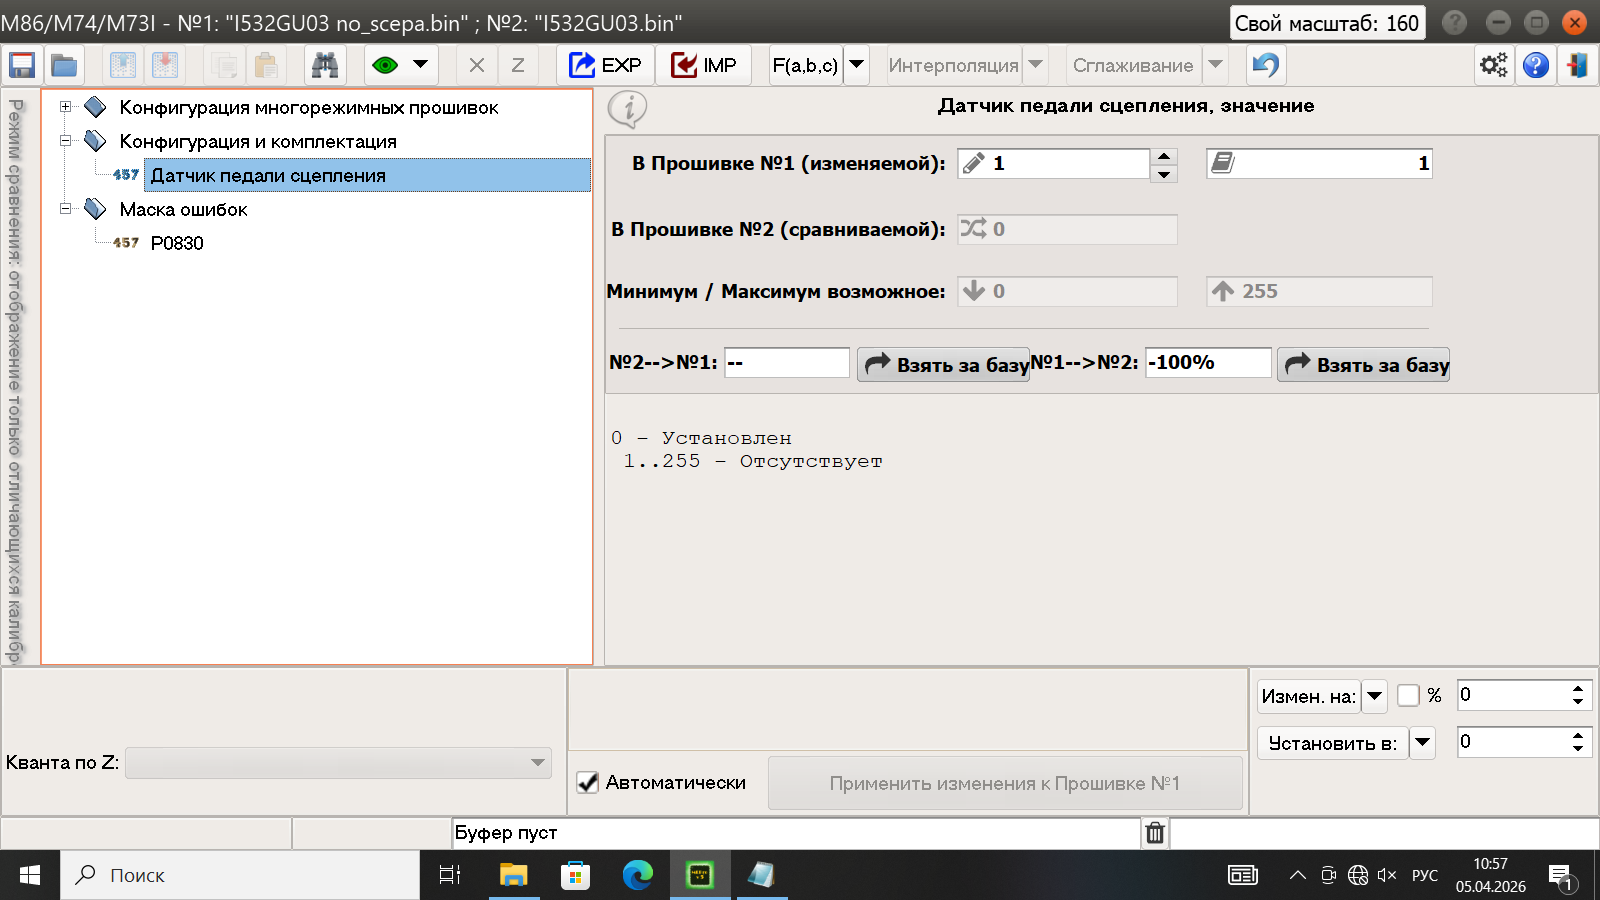Screen dimensions: 1600x900
Task: Select Датчик педали сцепления tree item
Action: (268, 175)
